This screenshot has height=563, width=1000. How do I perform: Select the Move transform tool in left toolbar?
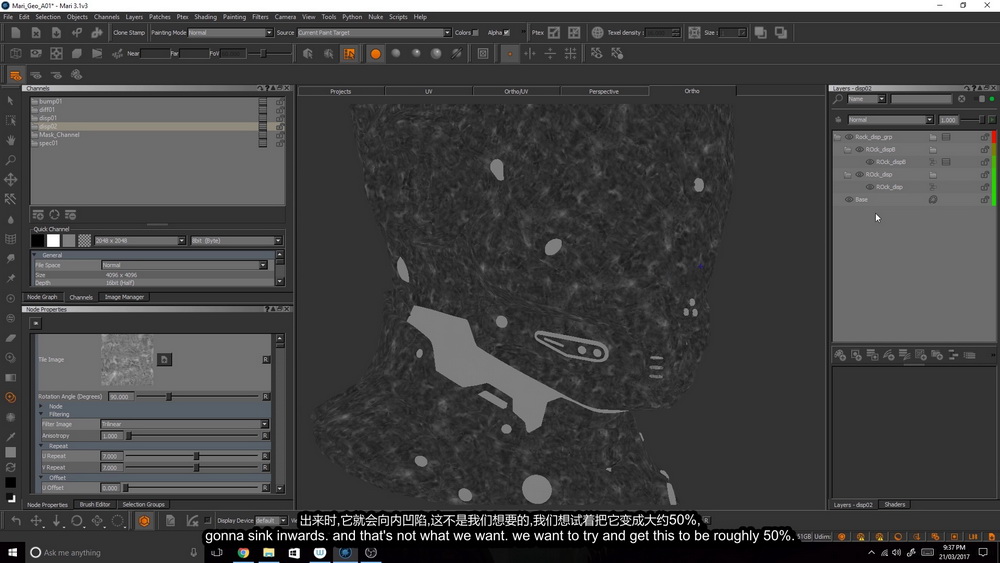10,179
